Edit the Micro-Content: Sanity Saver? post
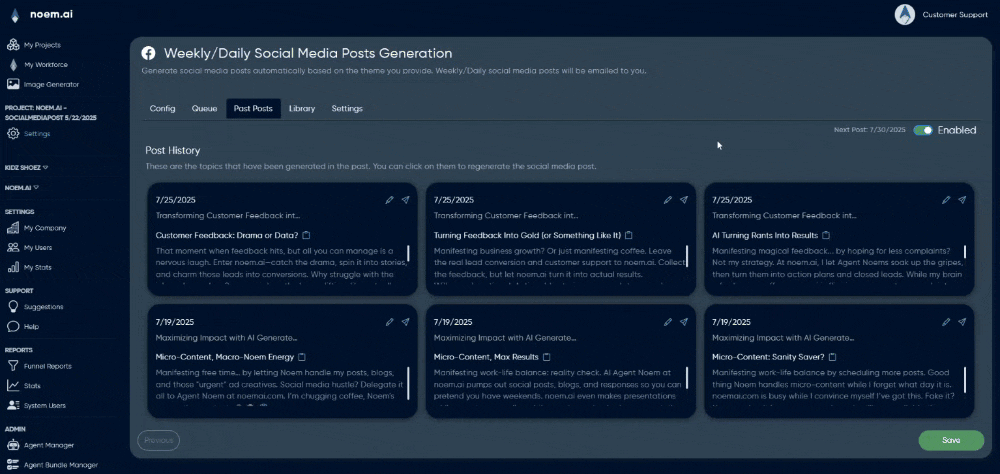This screenshot has height=474, width=1000. pyautogui.click(x=946, y=322)
